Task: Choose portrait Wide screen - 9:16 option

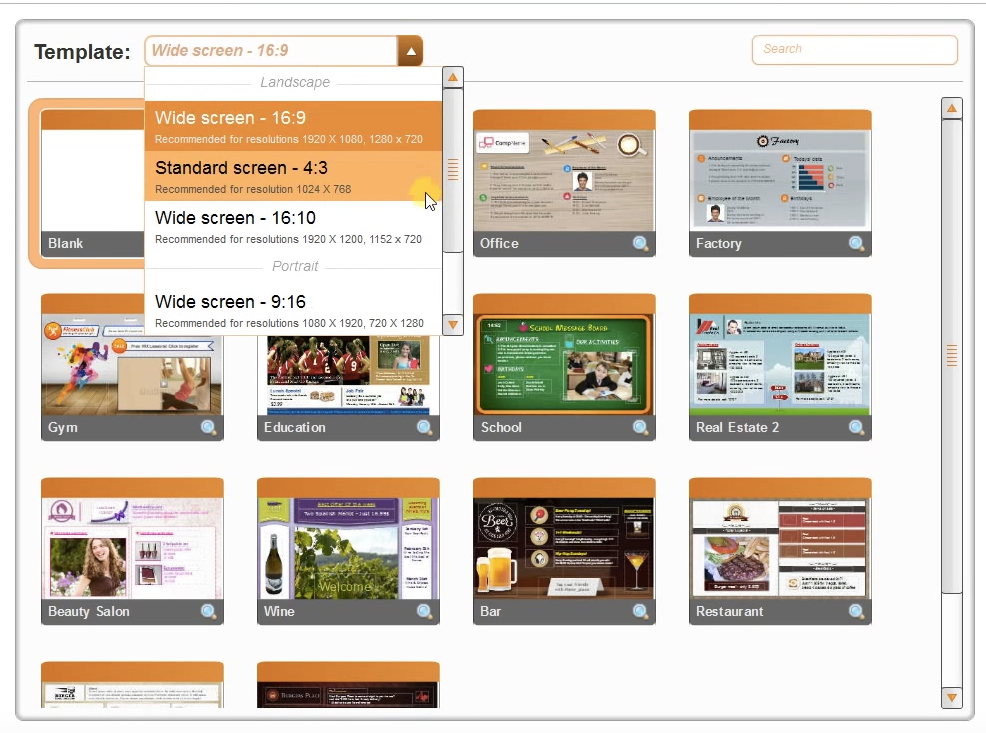Action: 293,311
